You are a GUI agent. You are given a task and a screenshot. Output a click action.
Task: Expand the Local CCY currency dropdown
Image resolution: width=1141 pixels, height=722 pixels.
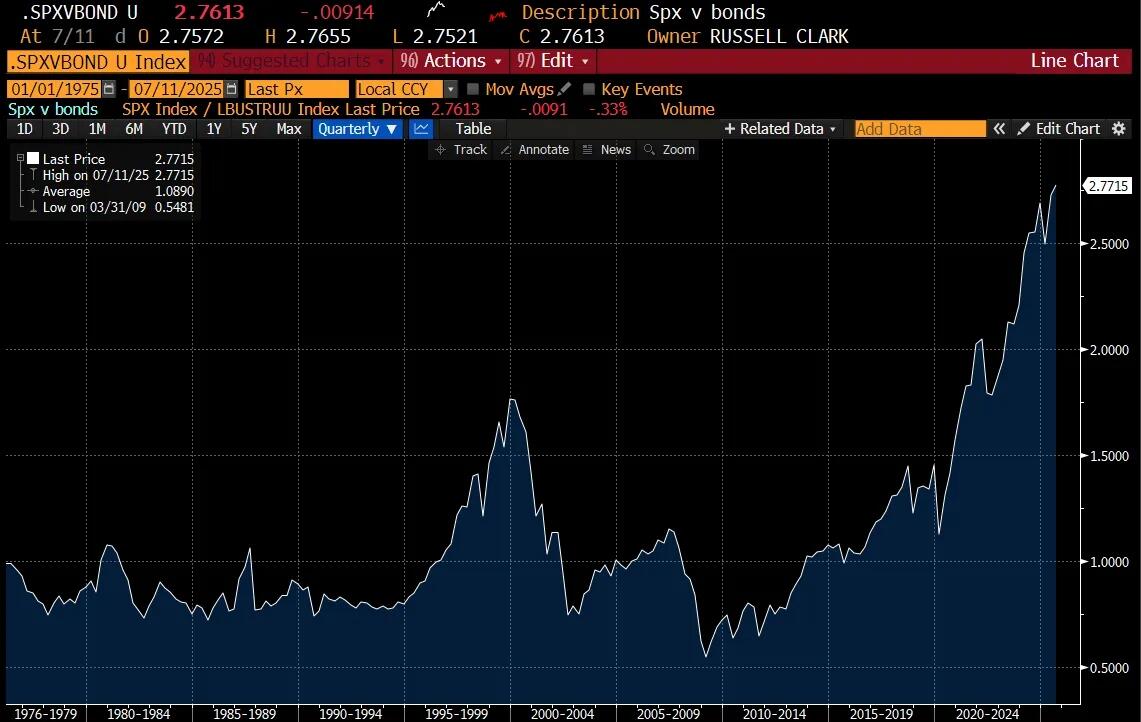451,89
